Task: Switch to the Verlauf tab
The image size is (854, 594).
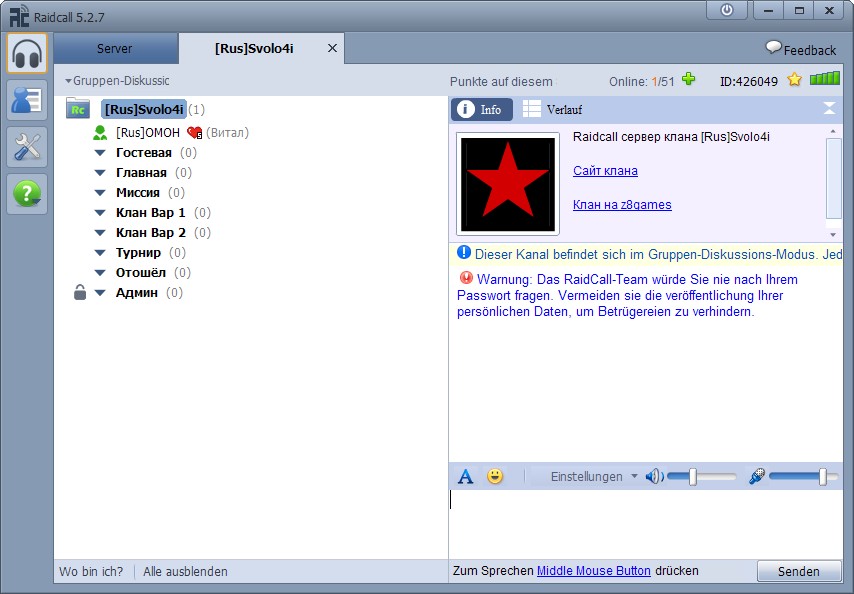Action: tap(552, 109)
